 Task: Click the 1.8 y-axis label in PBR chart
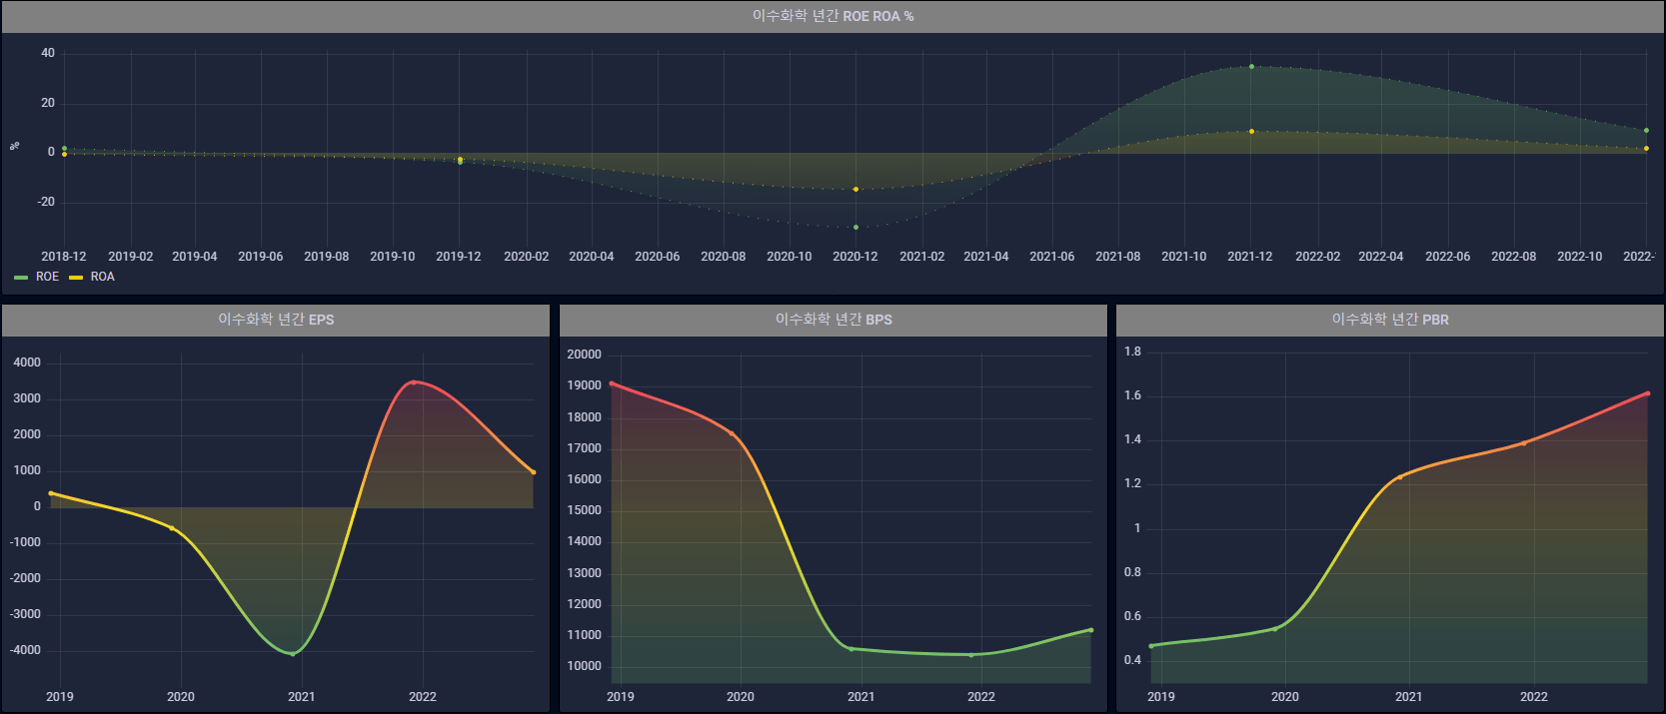(1133, 352)
